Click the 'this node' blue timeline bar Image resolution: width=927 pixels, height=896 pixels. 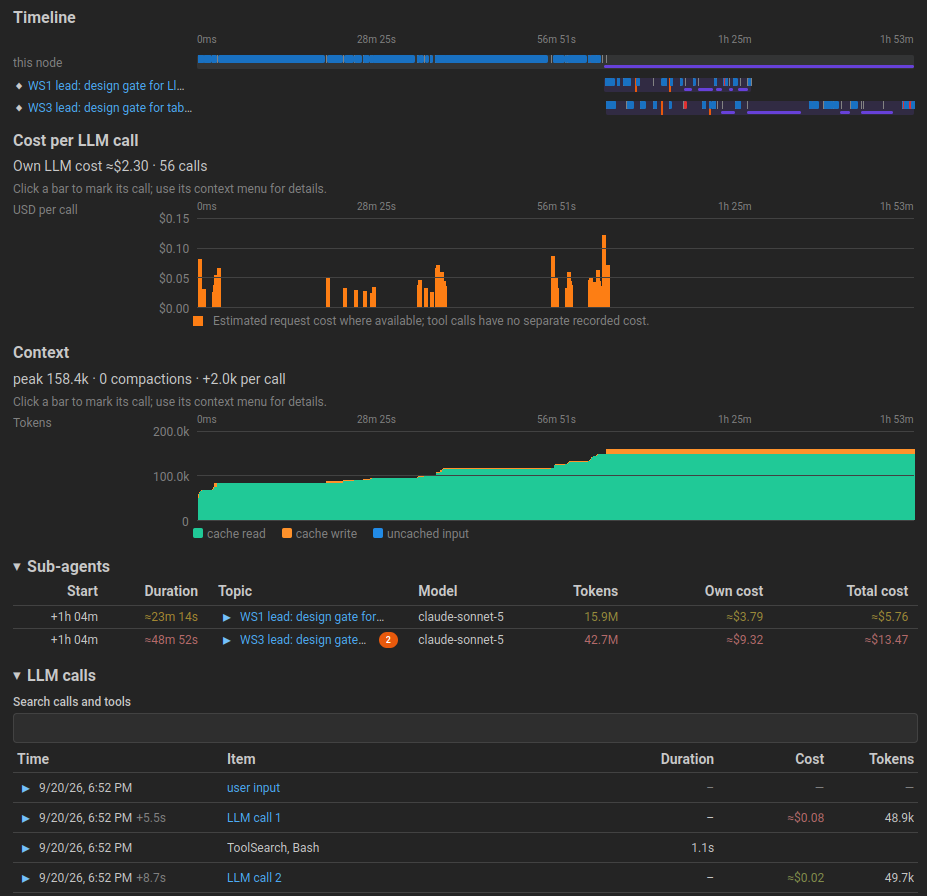point(401,59)
